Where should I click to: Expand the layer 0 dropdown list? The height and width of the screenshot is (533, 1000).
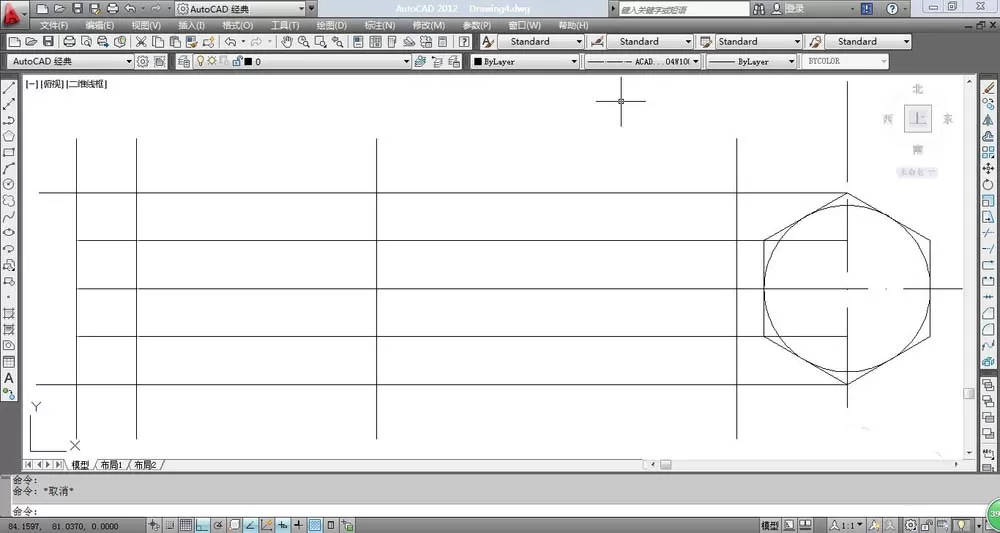point(406,62)
